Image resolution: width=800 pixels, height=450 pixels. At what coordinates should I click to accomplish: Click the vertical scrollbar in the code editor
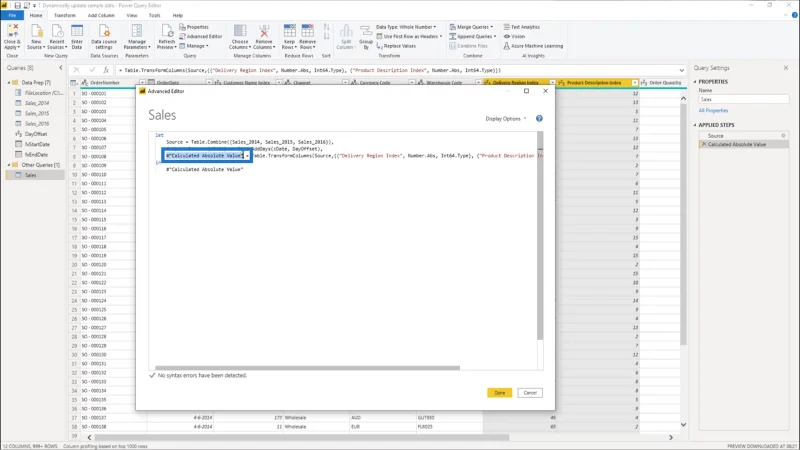click(x=540, y=236)
